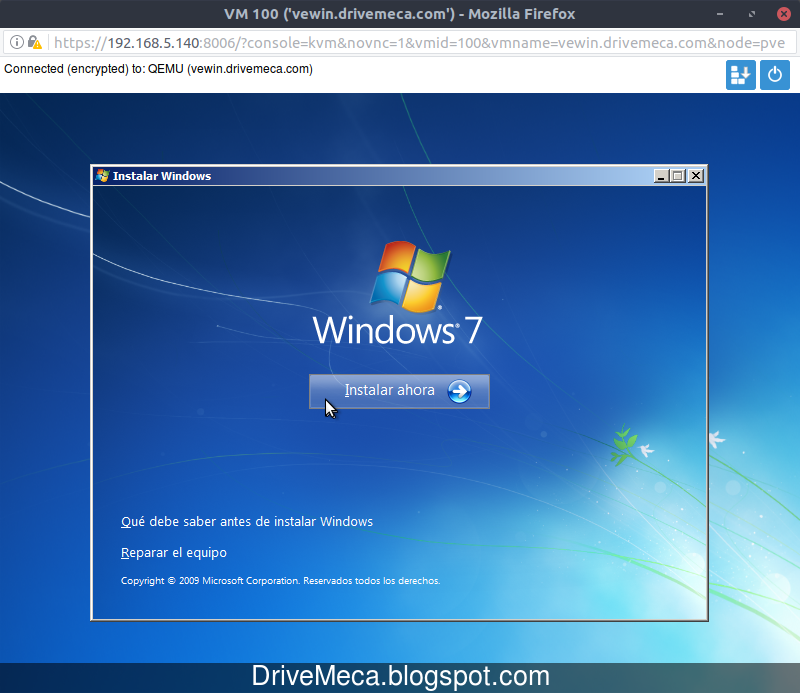Open the Reparar el equipo link

click(173, 553)
